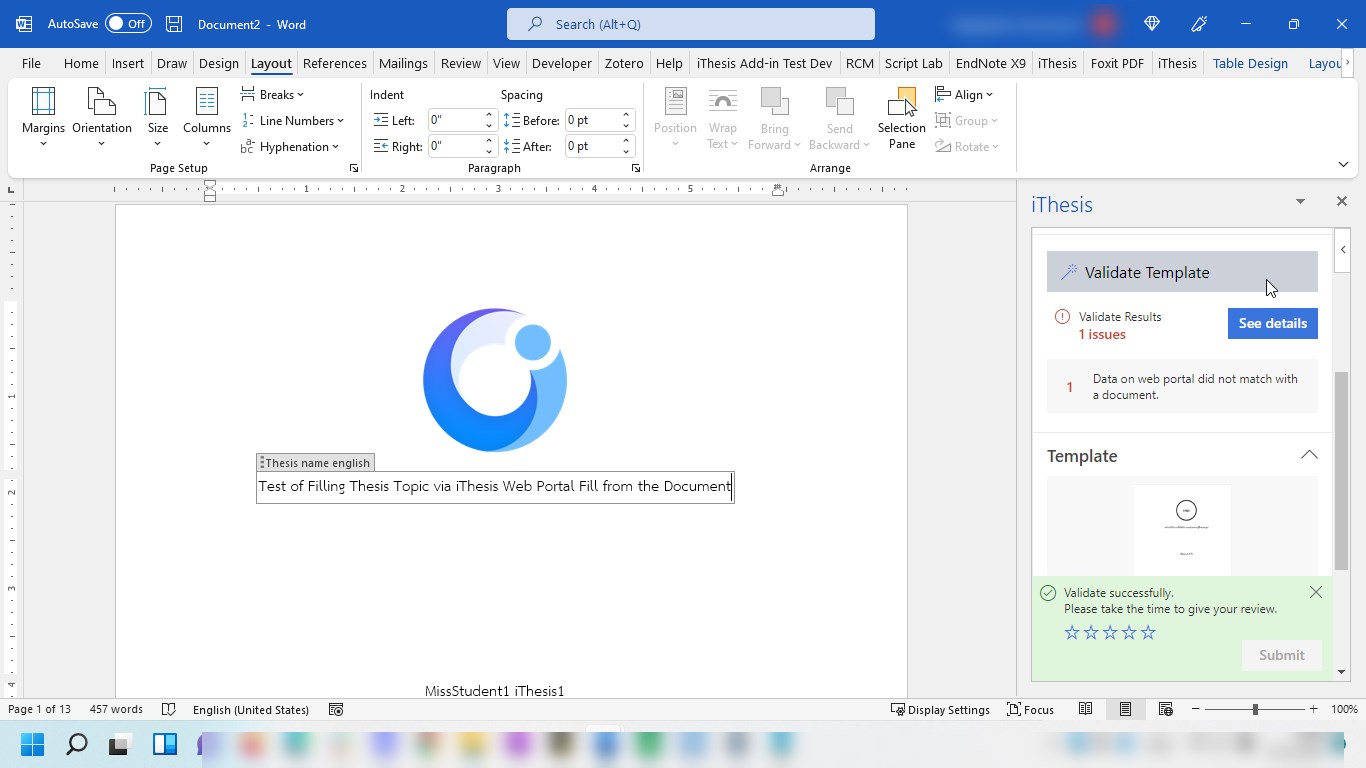Click the Search (Alt+Q) box
1366x768 pixels.
pos(691,24)
